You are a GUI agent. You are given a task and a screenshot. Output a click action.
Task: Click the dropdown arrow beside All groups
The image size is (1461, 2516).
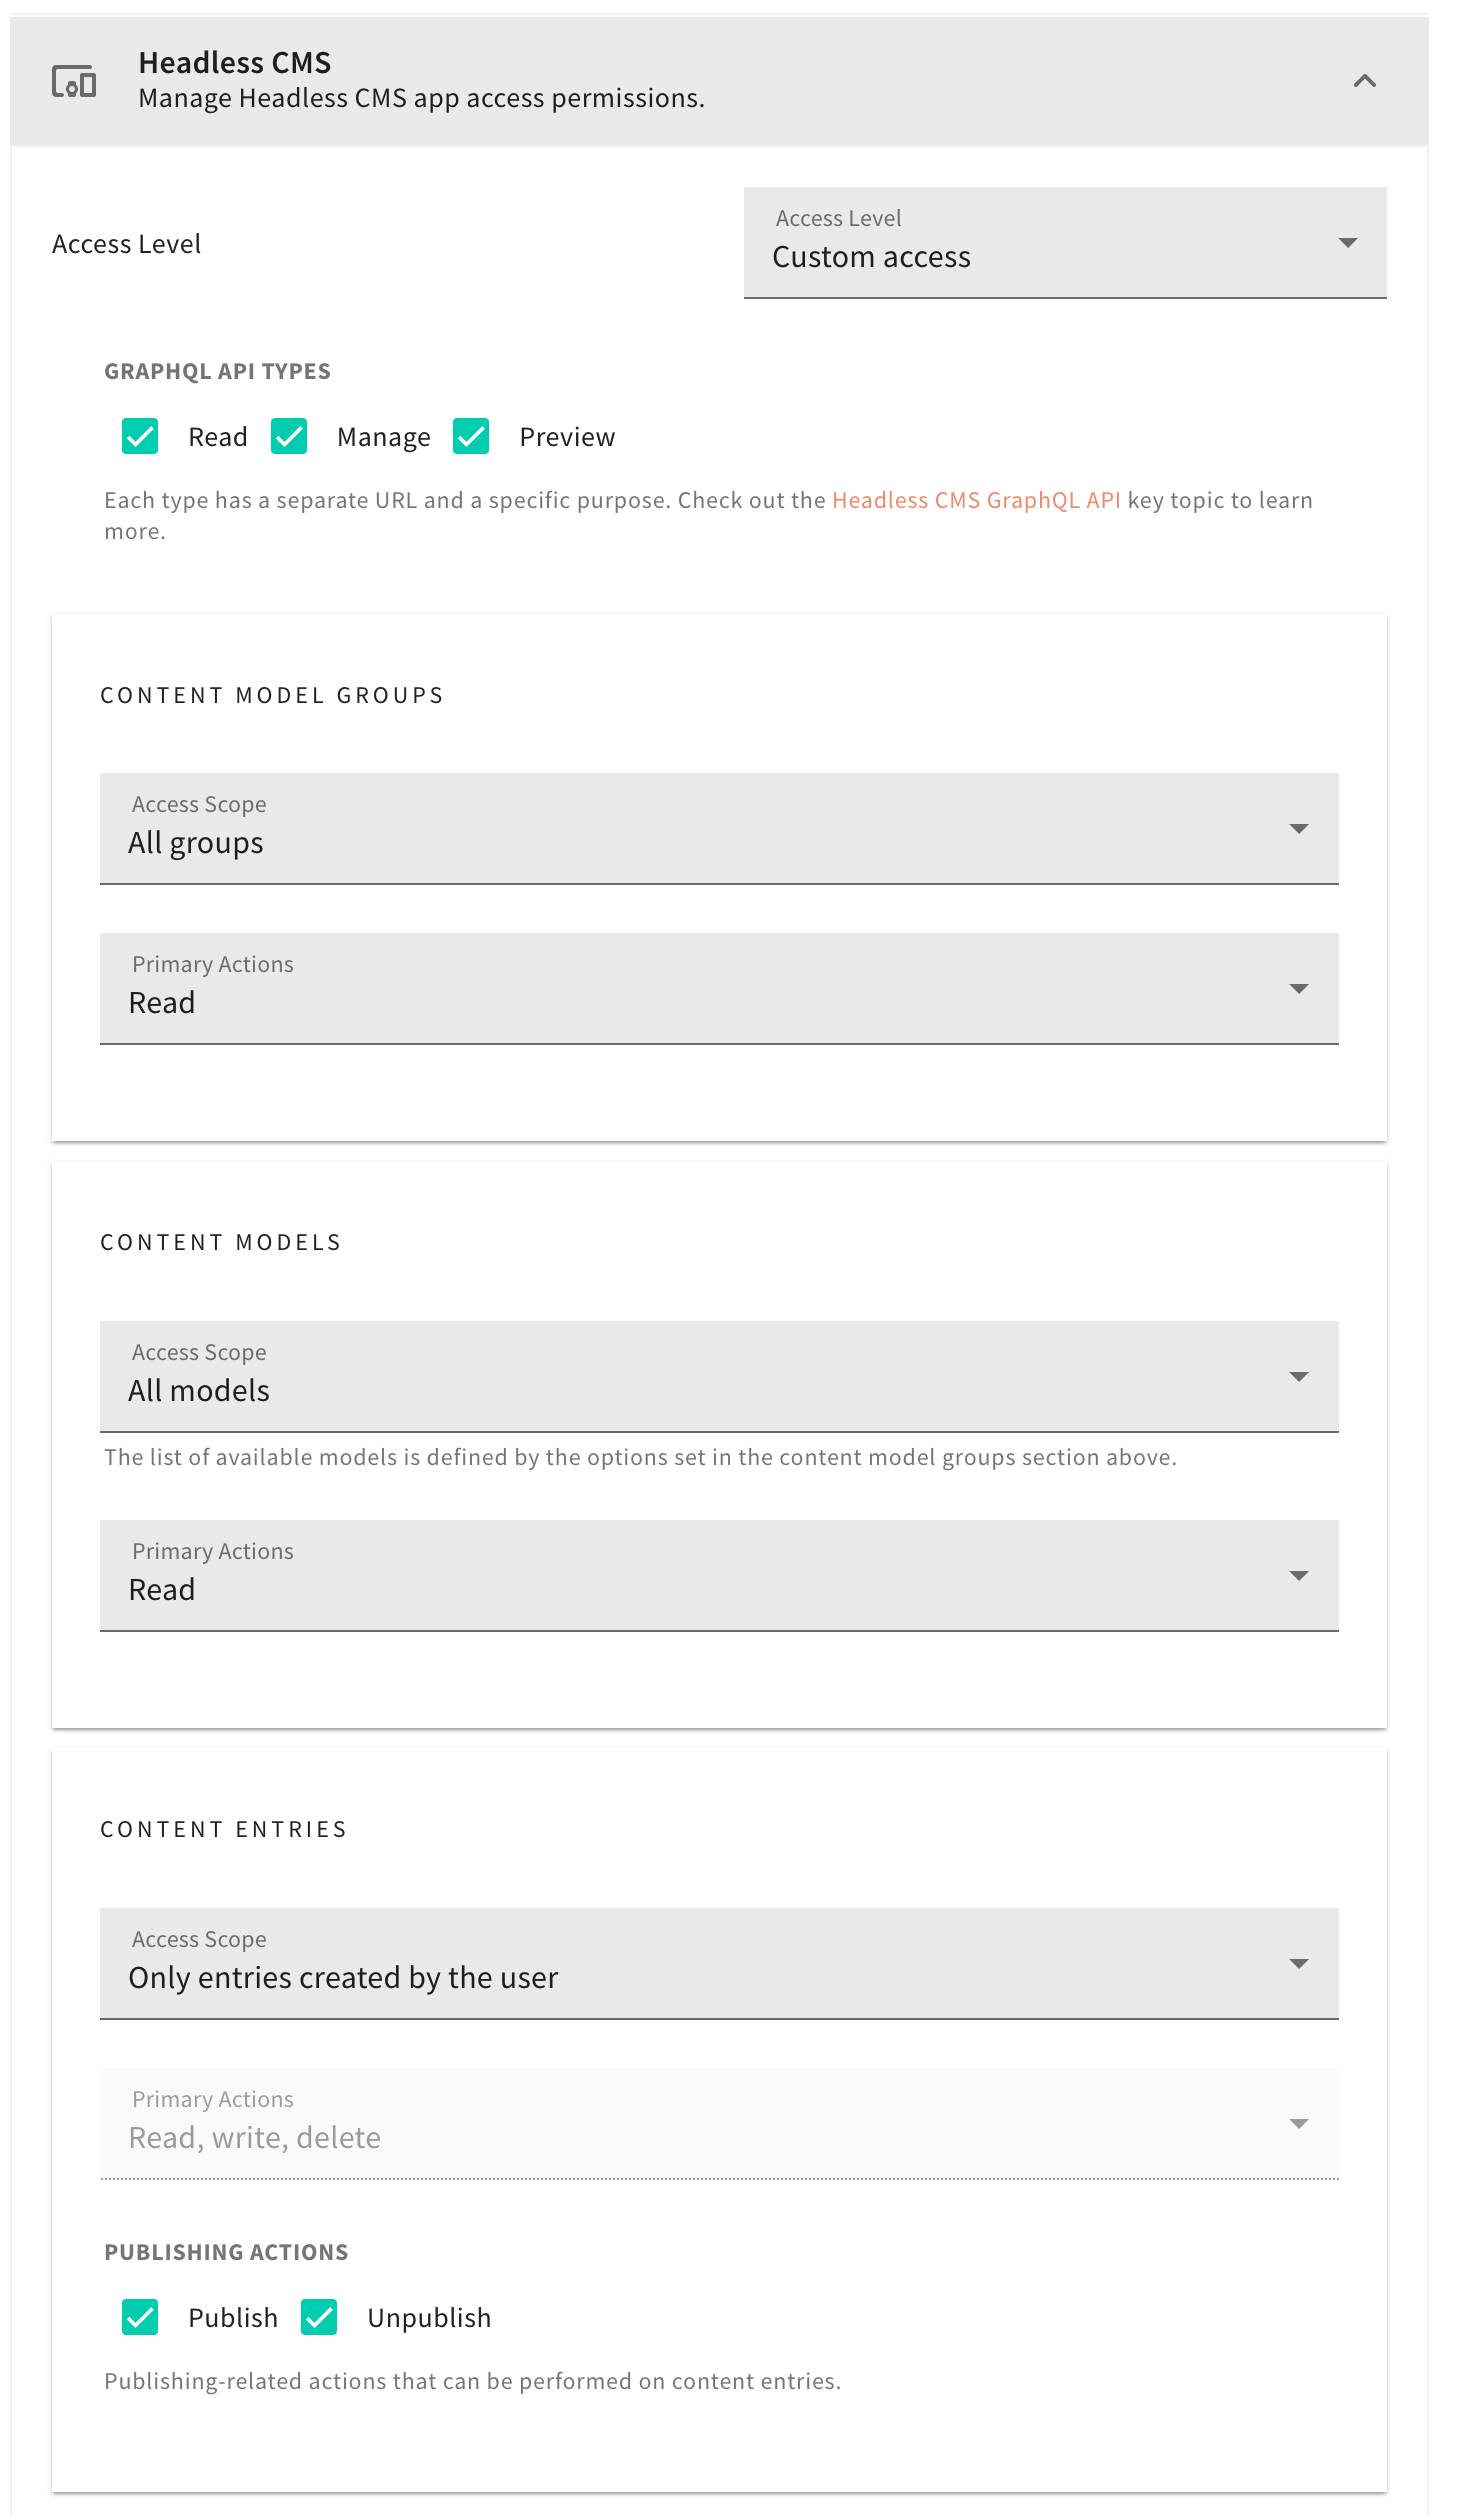point(1298,828)
